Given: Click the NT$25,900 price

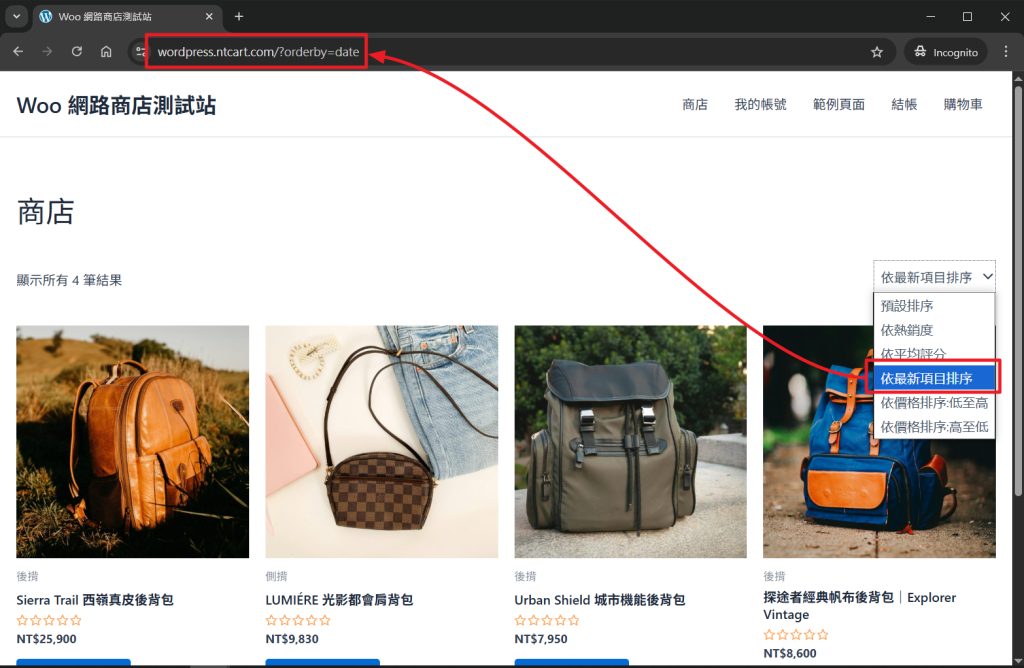Looking at the screenshot, I should pos(46,639).
